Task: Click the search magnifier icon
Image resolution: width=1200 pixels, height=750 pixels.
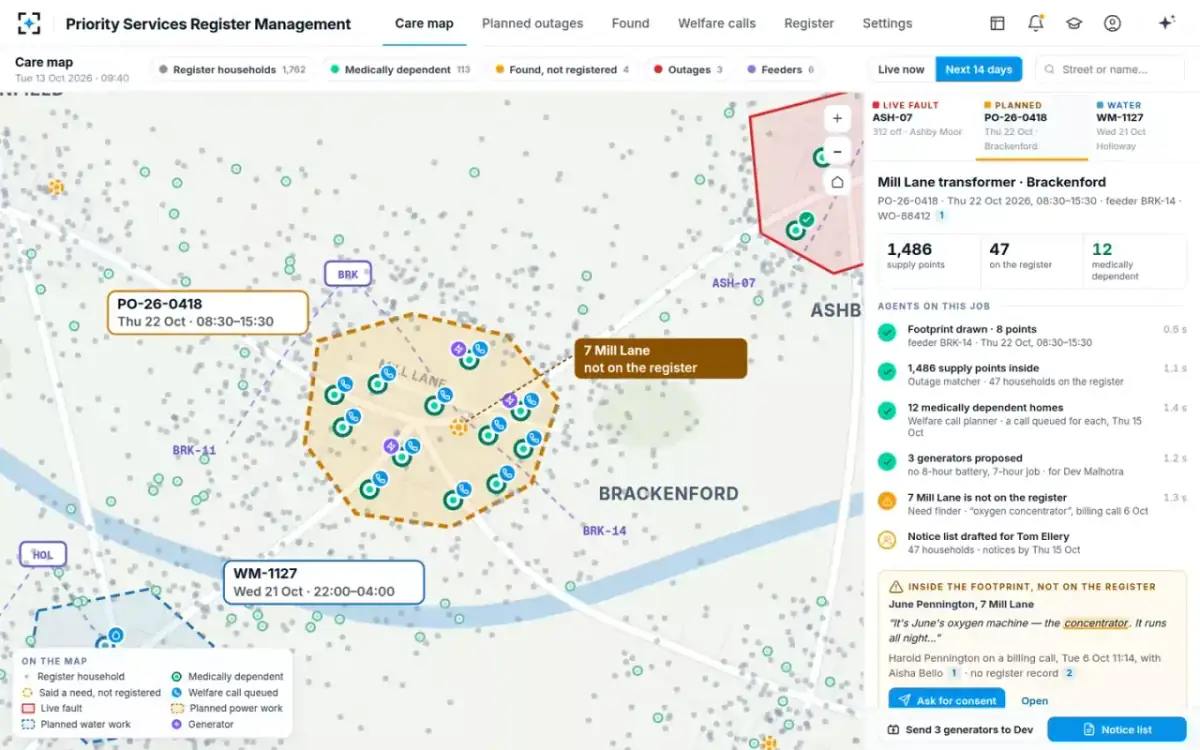Action: [x=1050, y=70]
